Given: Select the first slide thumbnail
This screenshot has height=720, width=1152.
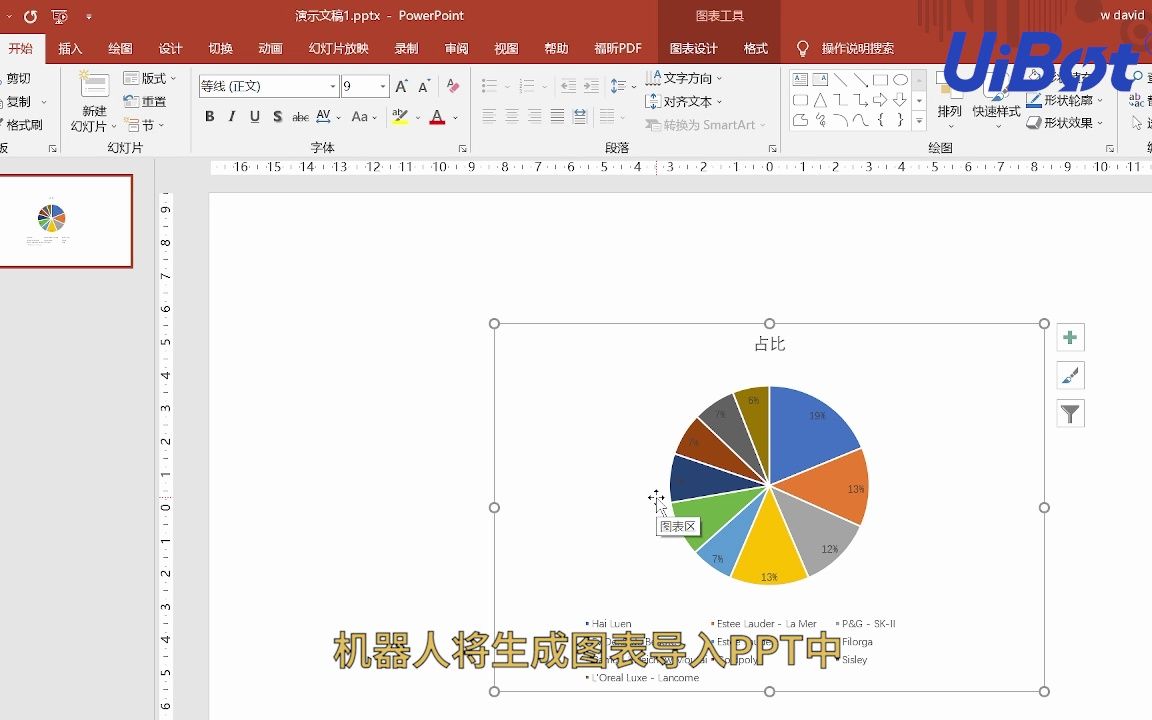Looking at the screenshot, I should point(66,221).
